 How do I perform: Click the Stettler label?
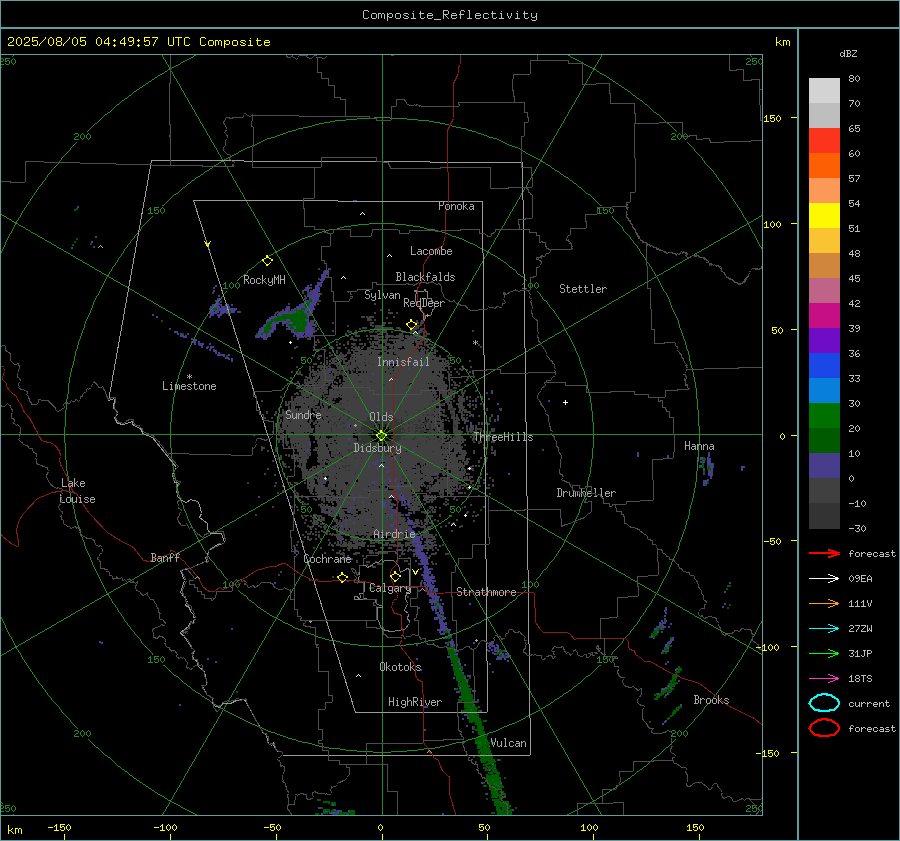(583, 289)
